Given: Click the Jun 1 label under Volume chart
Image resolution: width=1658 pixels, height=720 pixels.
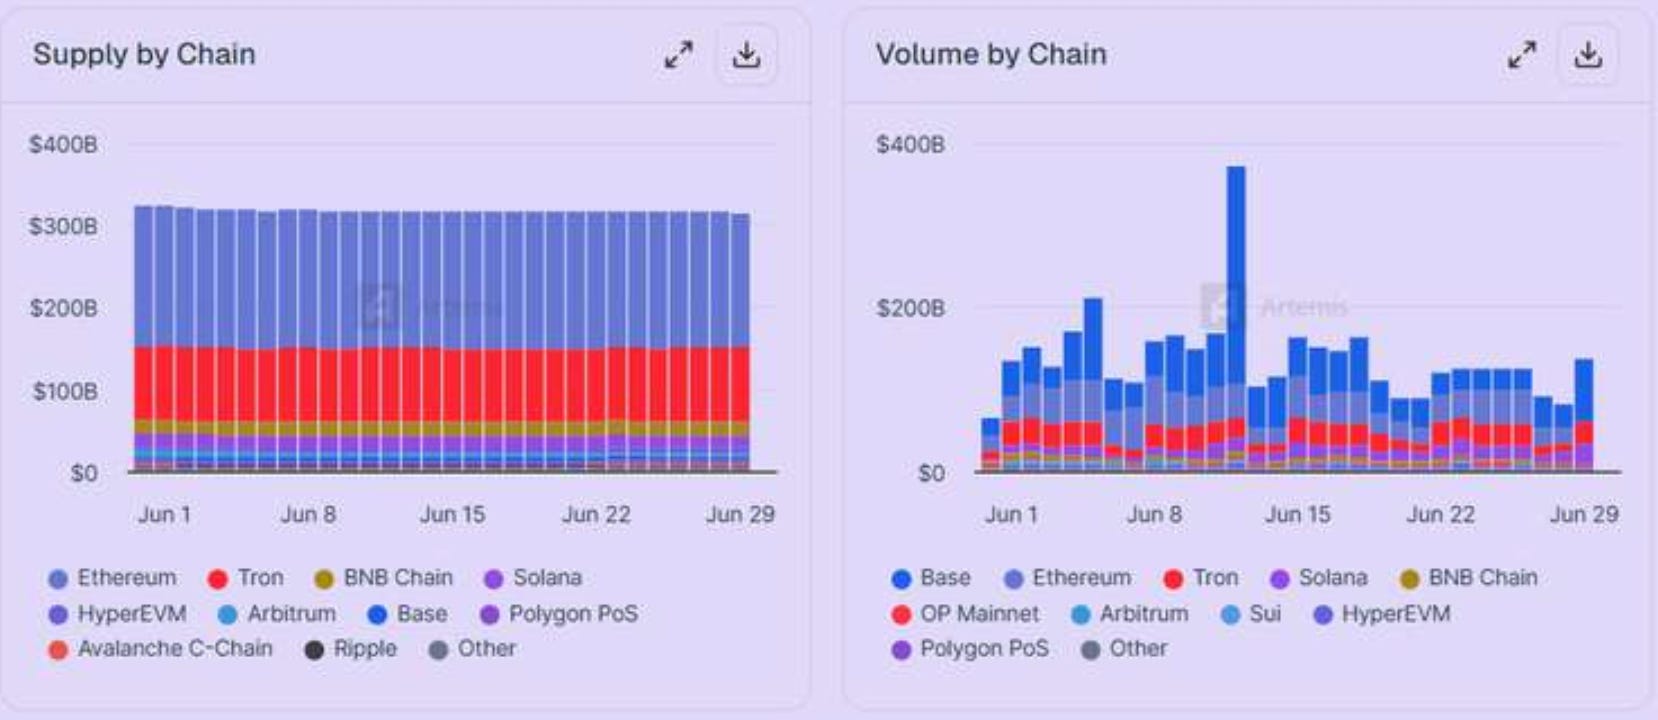Looking at the screenshot, I should pos(1011,515).
